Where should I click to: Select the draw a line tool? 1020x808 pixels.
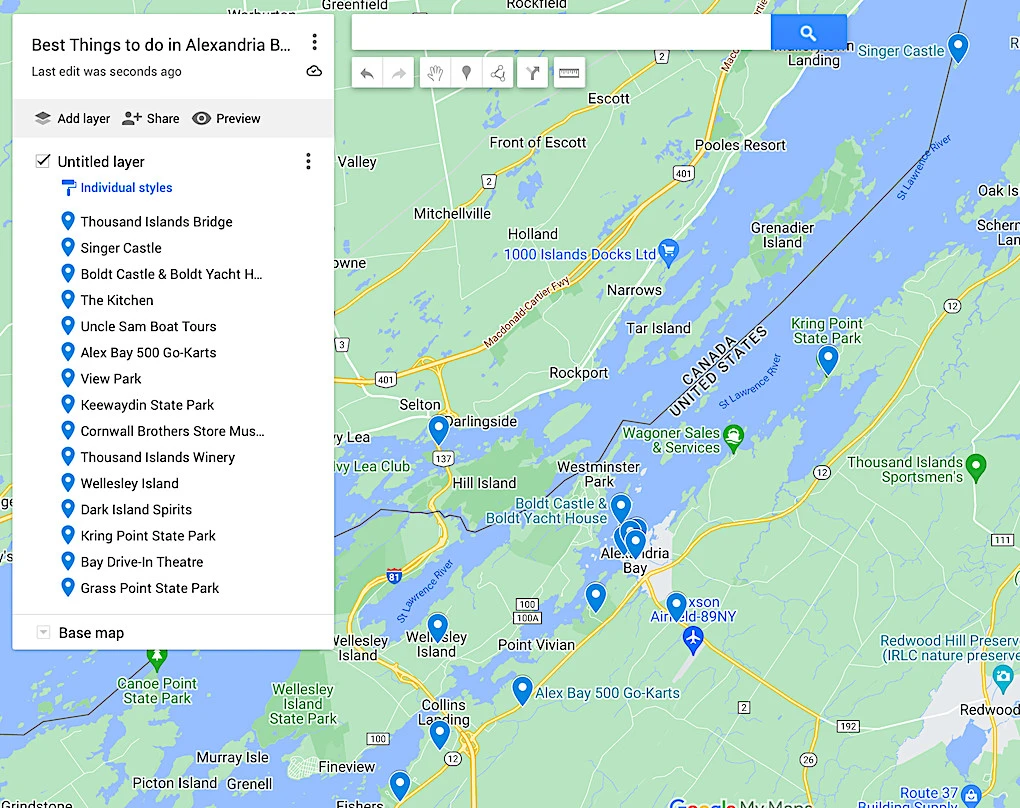(498, 73)
